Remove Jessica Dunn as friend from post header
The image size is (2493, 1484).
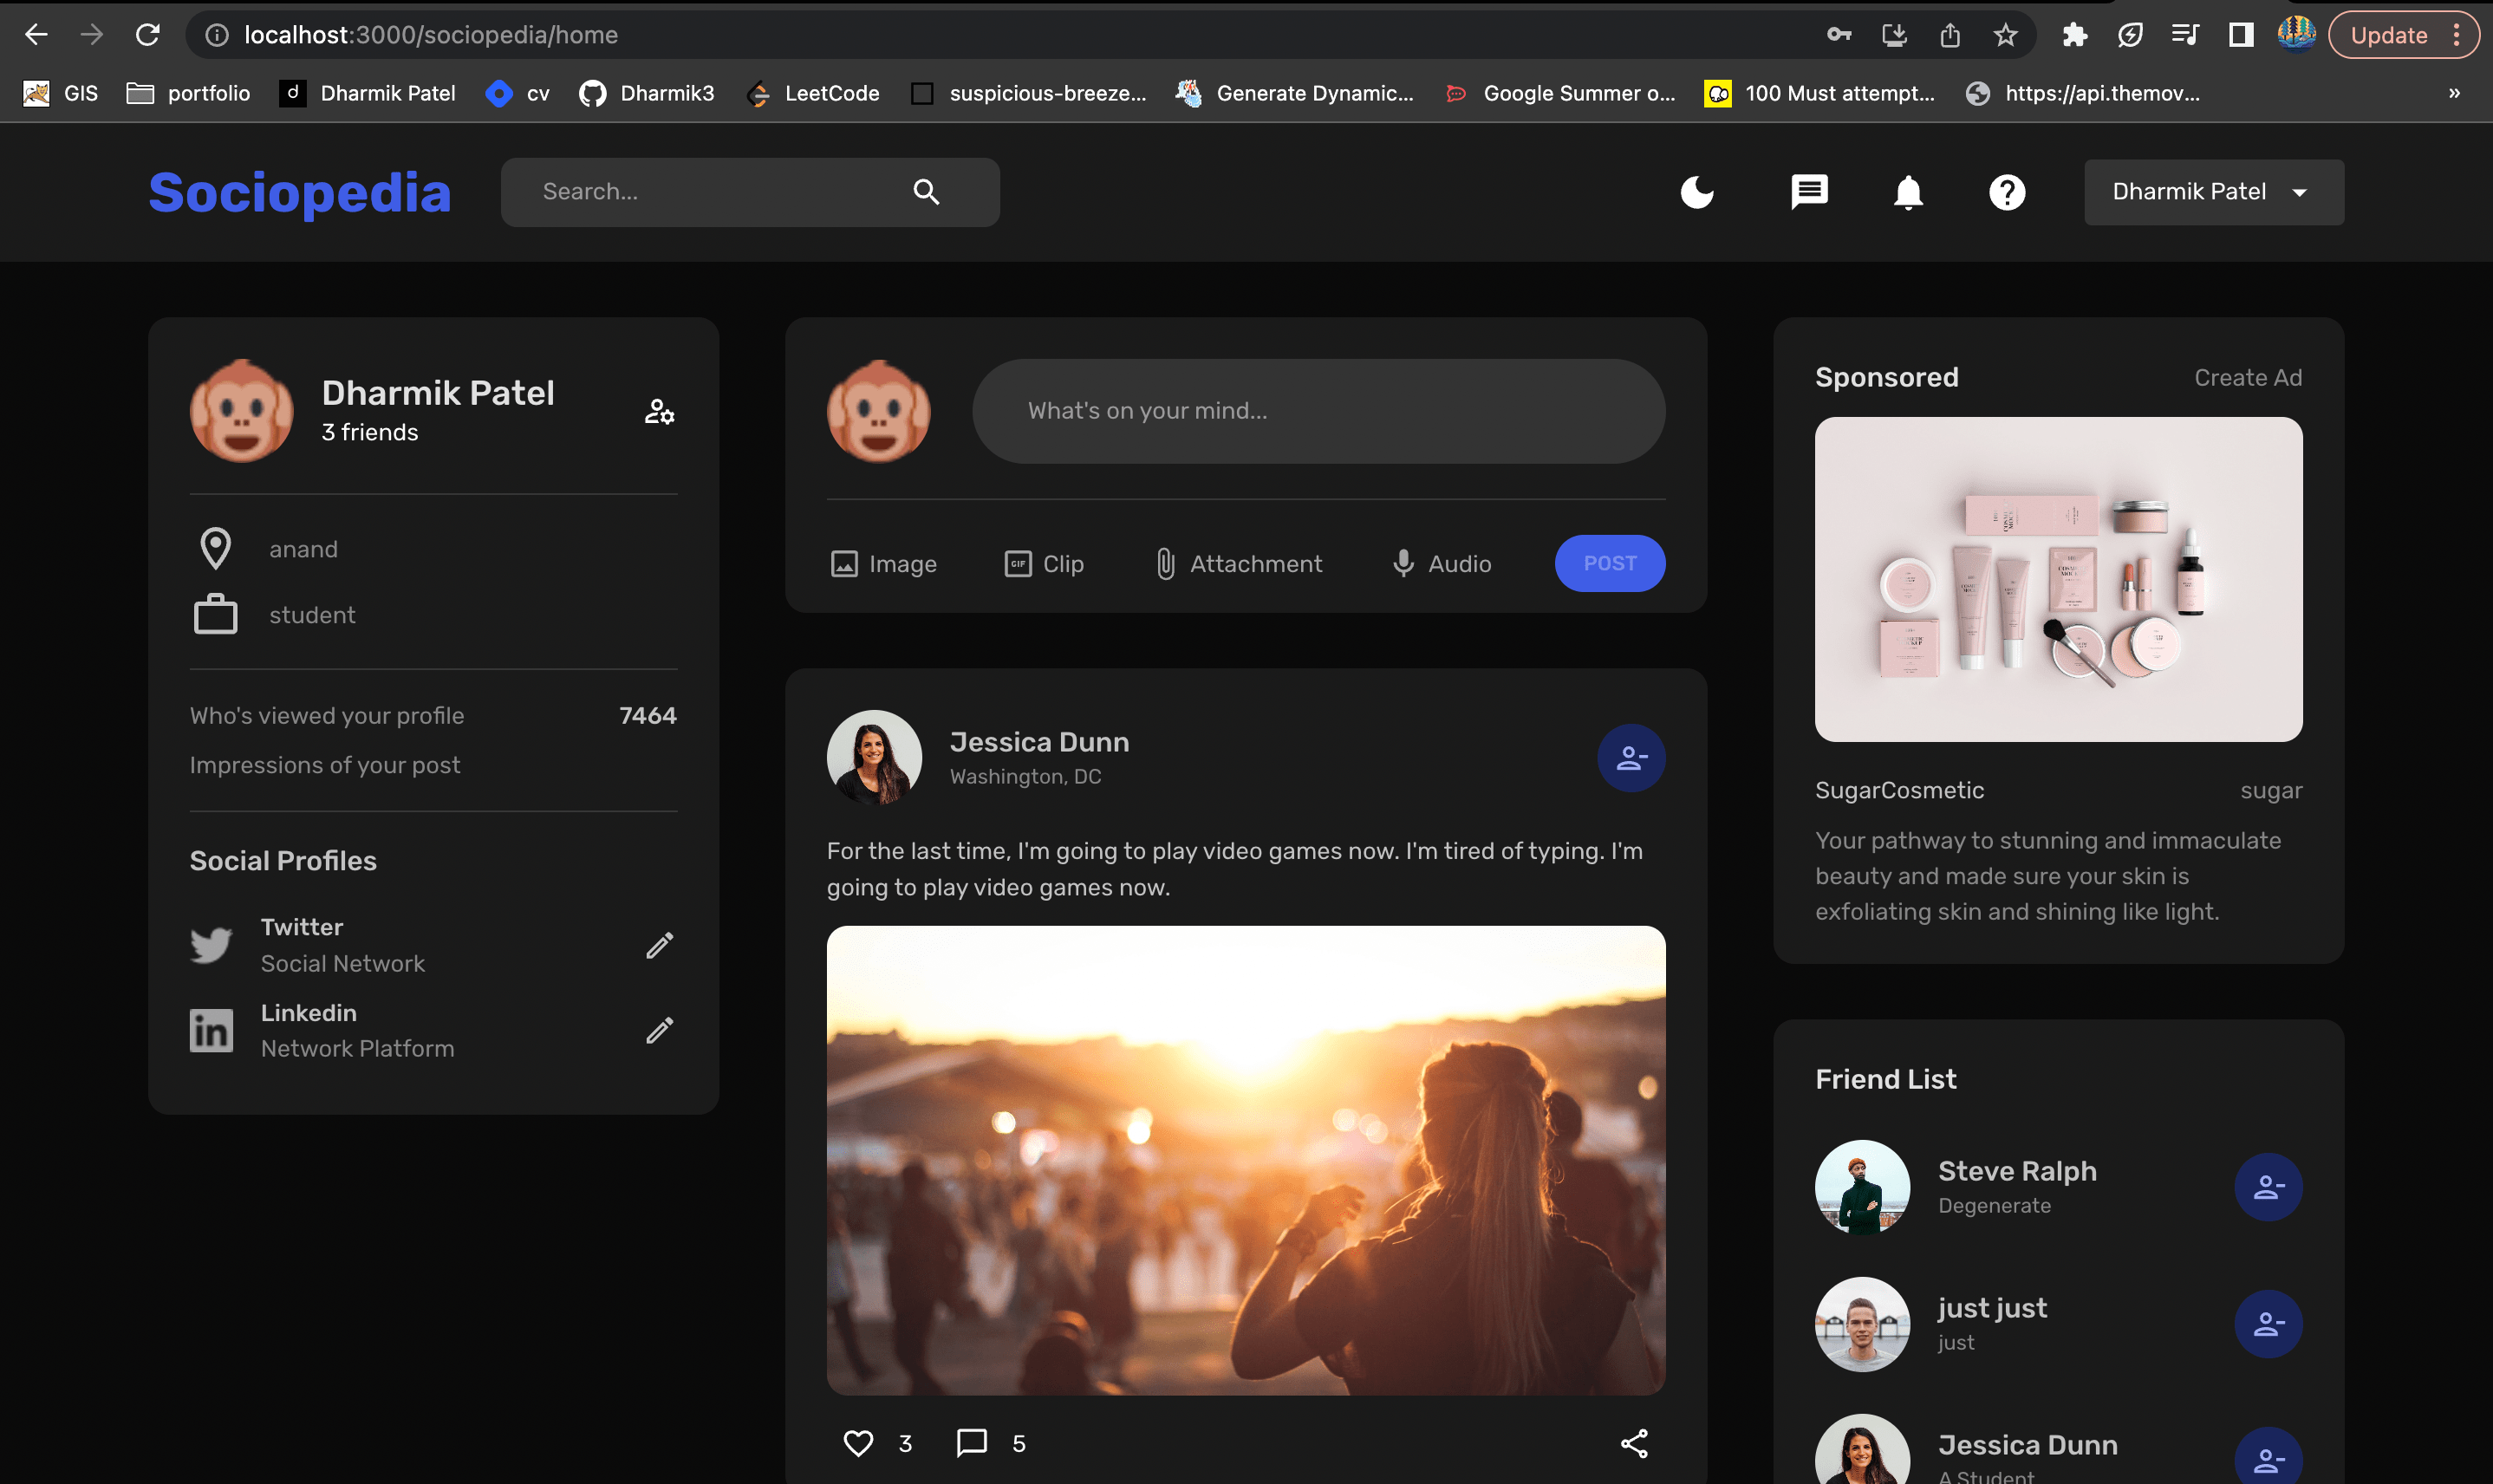[1630, 758]
